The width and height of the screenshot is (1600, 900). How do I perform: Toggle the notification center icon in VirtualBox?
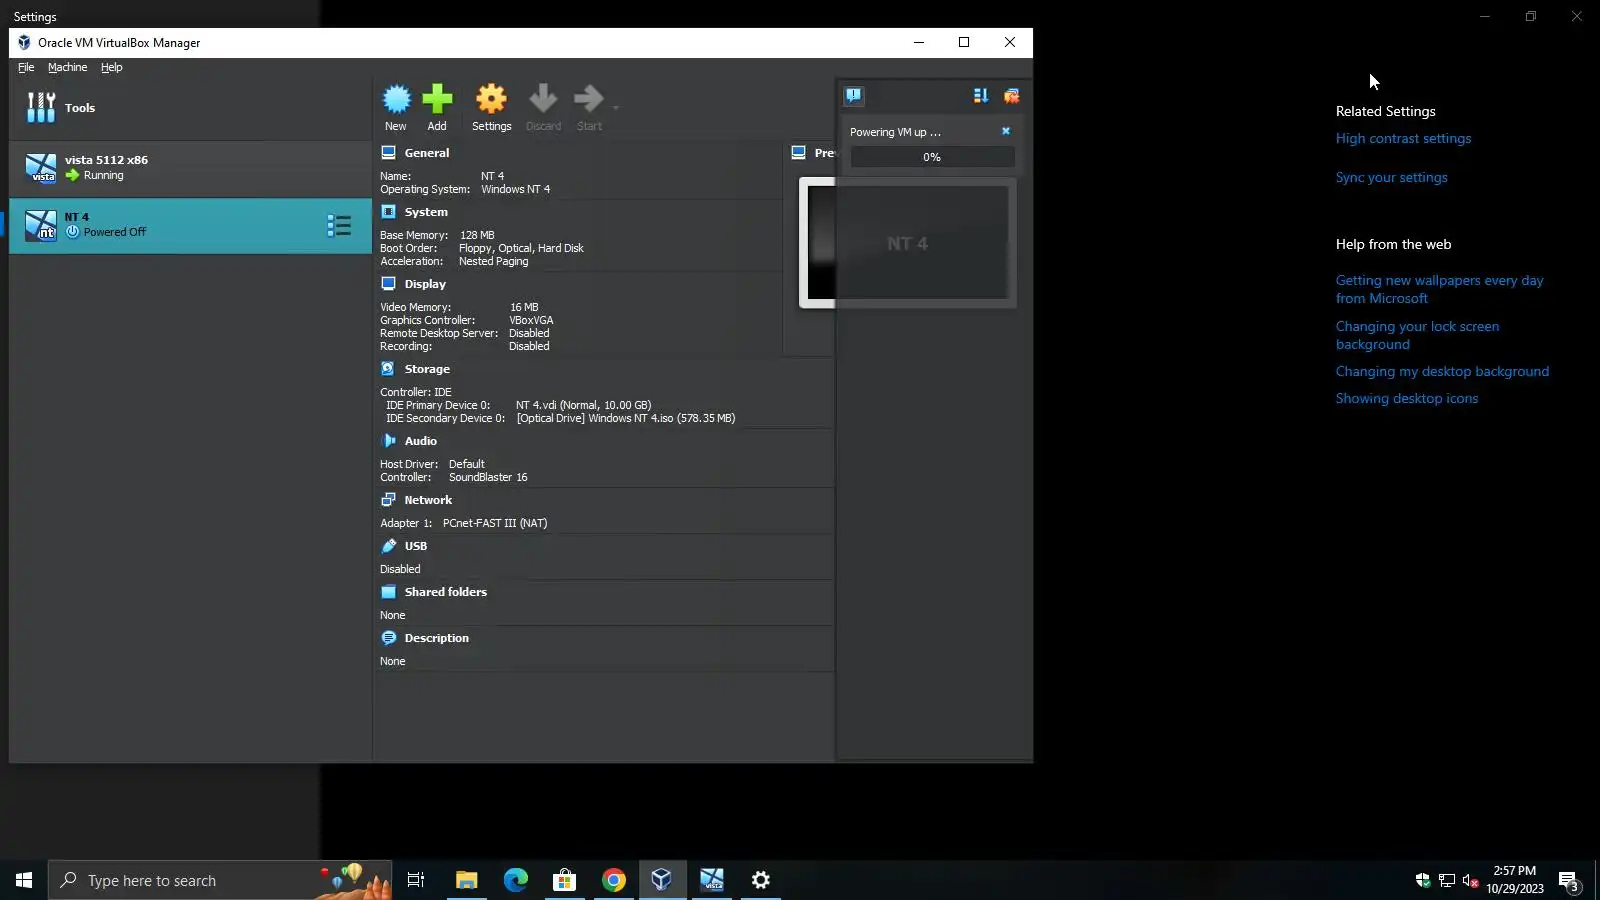[x=853, y=96]
